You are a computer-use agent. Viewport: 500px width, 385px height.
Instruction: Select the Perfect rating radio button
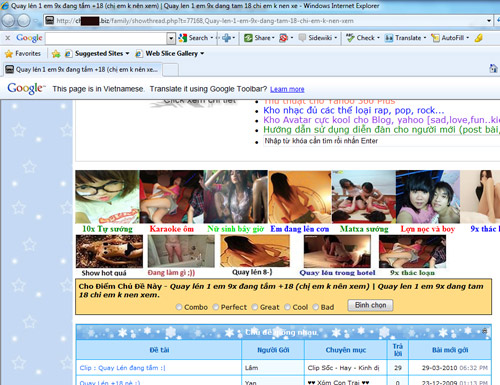pyautogui.click(x=216, y=307)
